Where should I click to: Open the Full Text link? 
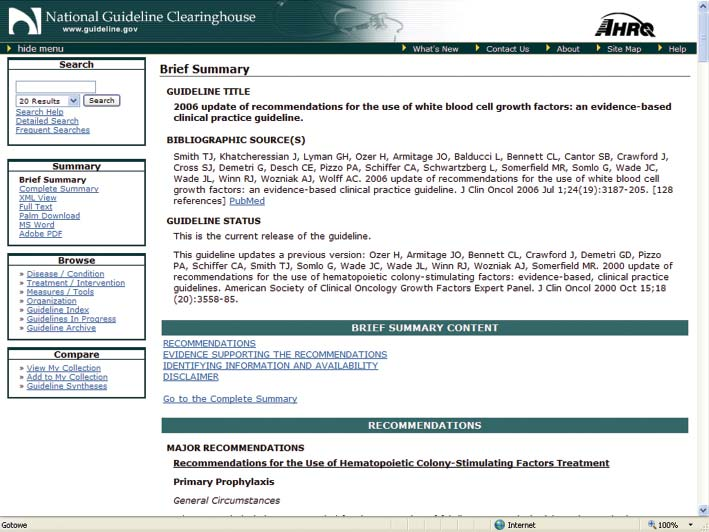35,207
